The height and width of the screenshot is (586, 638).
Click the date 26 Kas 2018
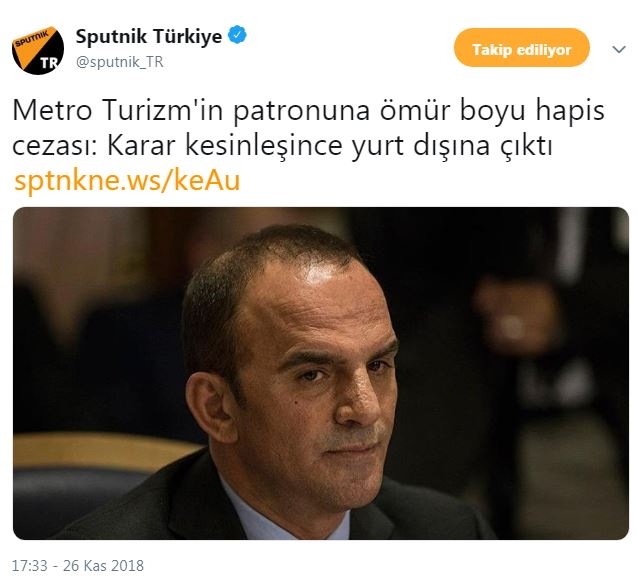[x=103, y=566]
